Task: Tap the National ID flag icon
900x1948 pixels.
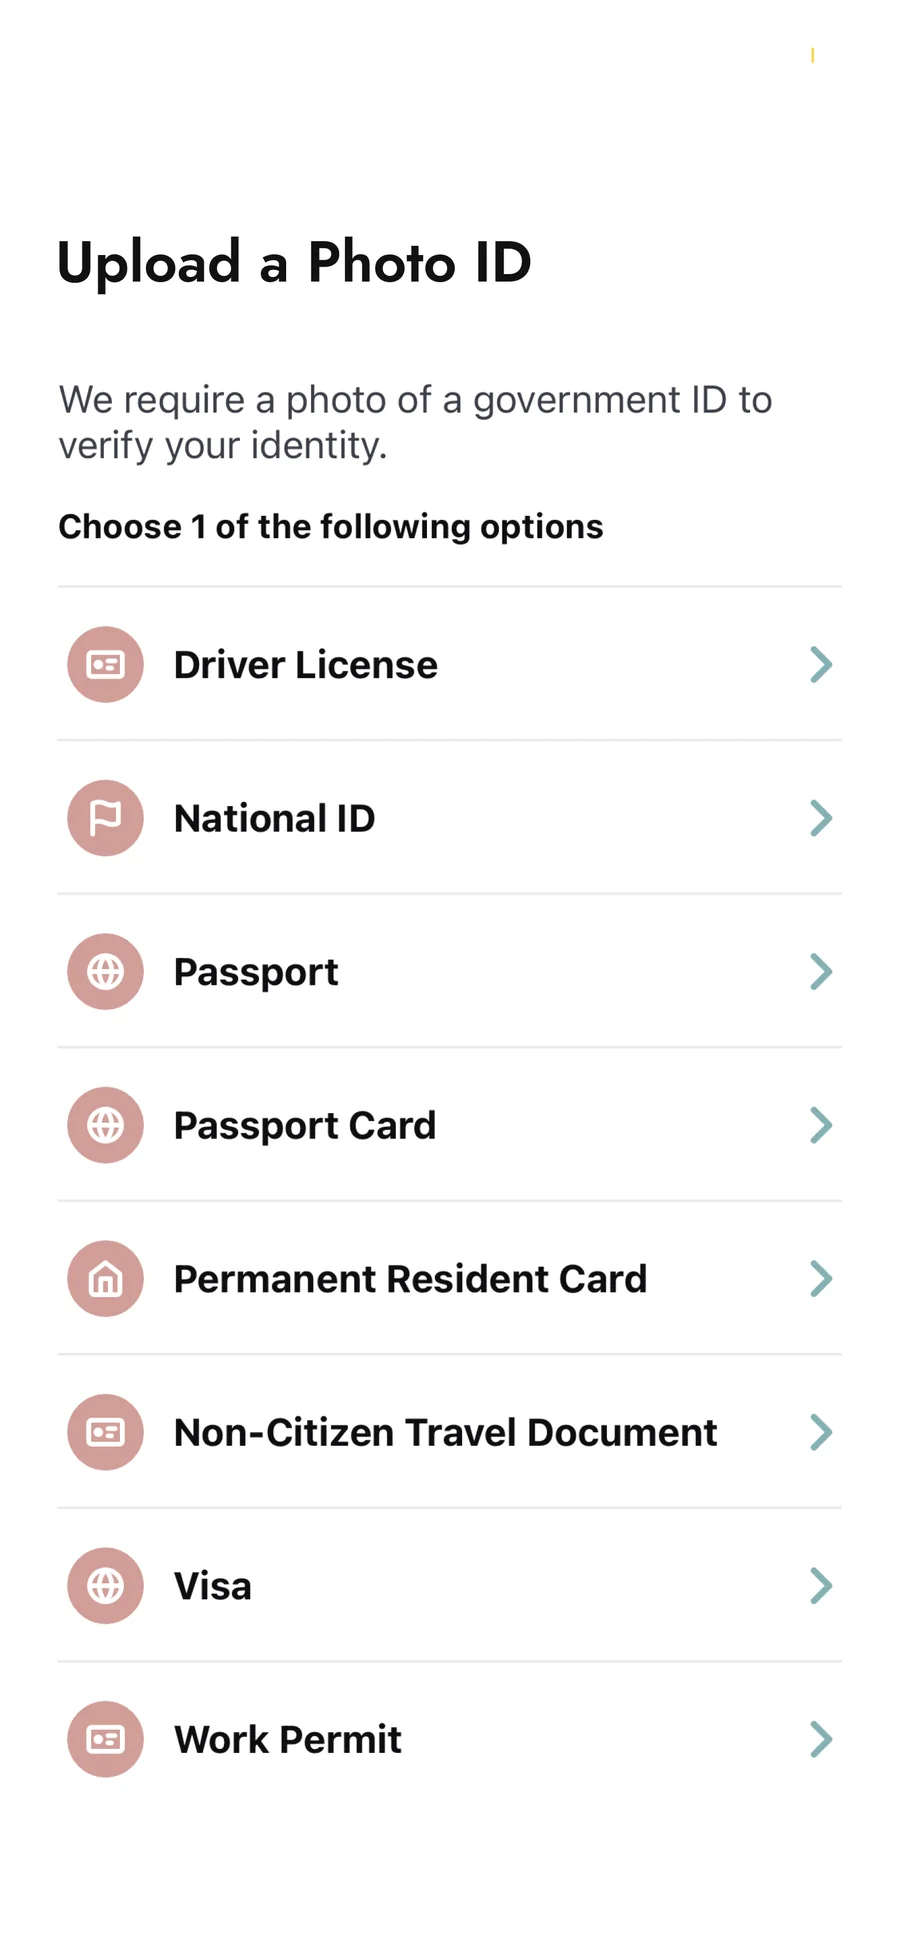Action: pos(105,818)
